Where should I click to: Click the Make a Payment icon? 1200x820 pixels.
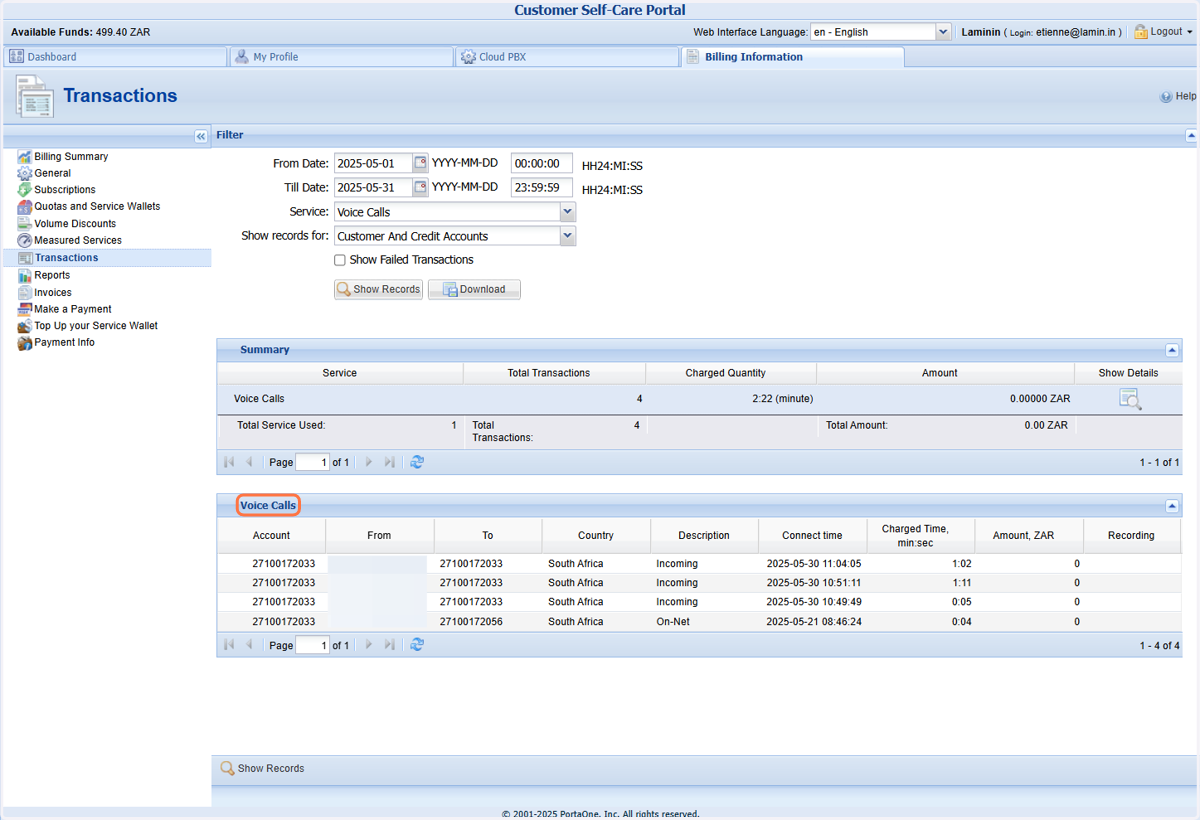(x=25, y=309)
